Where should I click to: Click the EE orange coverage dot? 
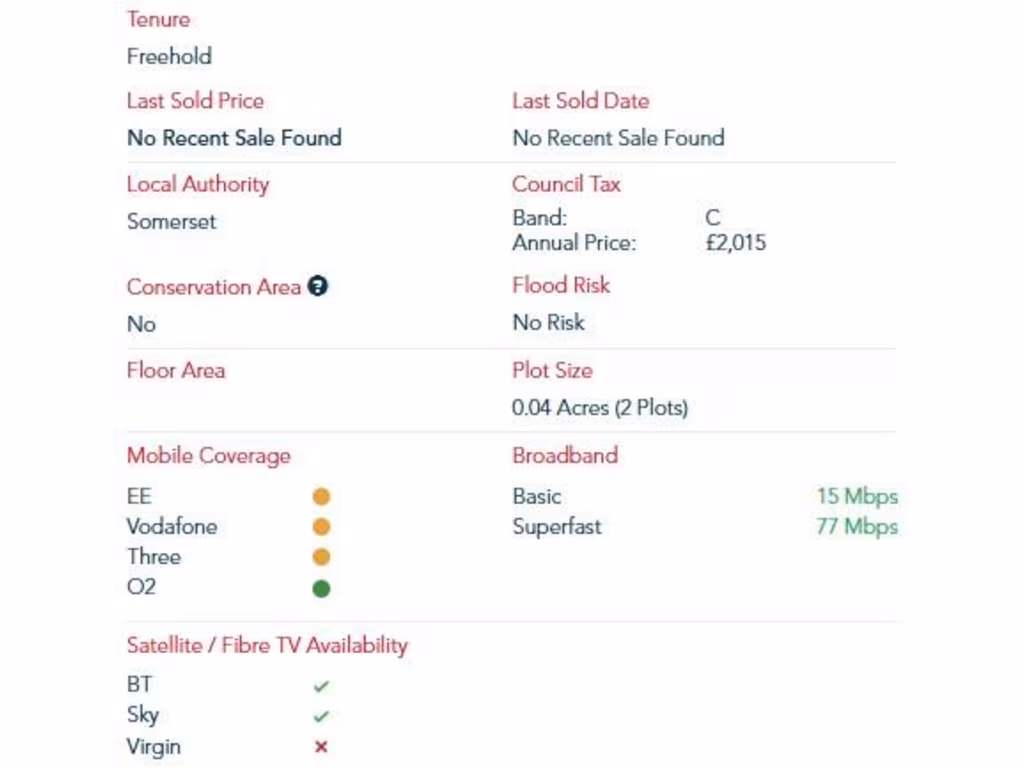(321, 497)
